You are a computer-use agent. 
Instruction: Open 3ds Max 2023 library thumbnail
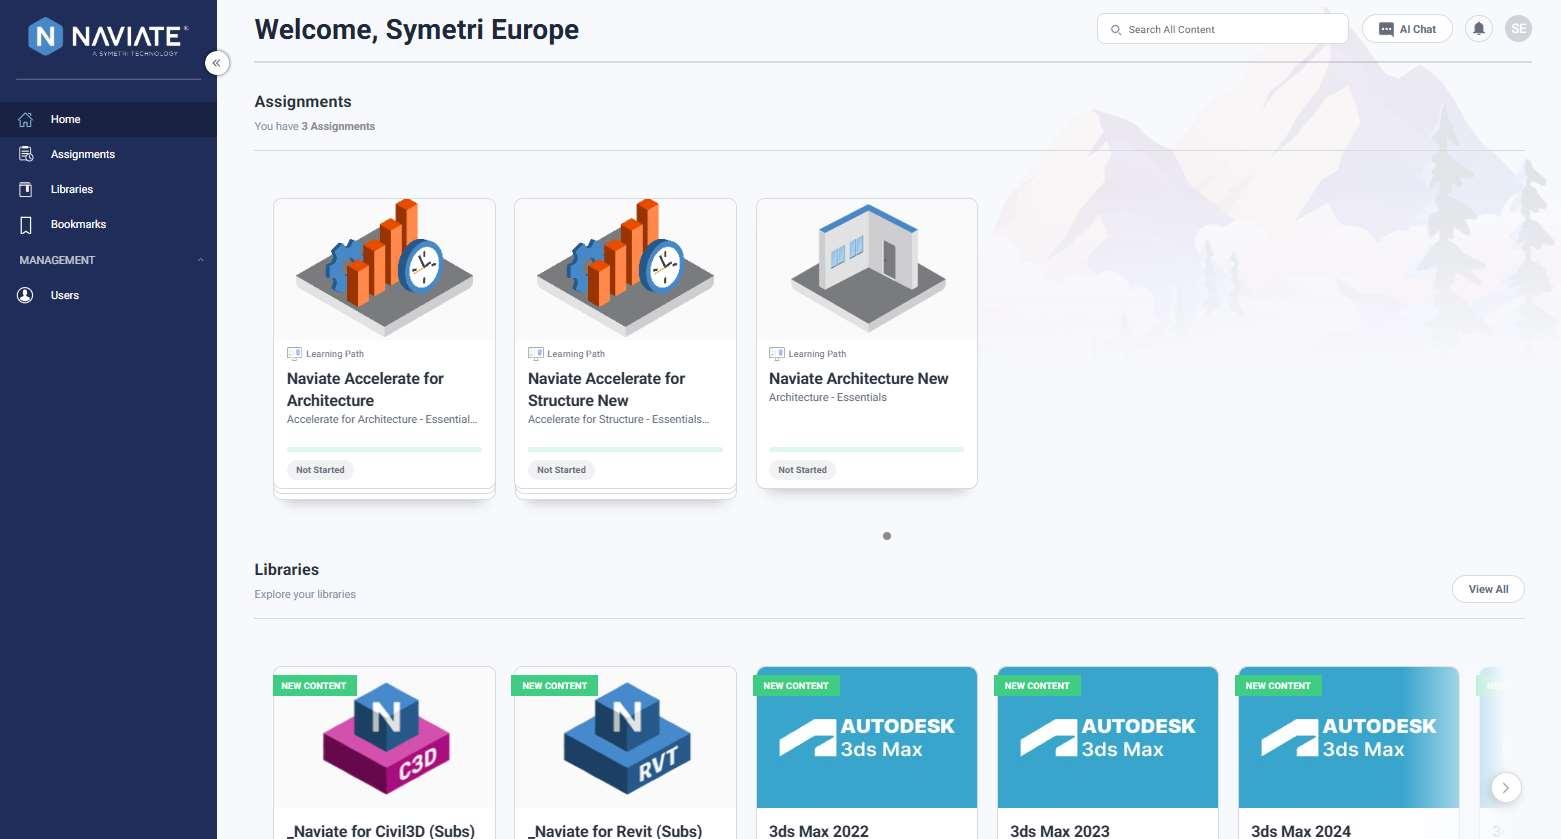pos(1107,738)
